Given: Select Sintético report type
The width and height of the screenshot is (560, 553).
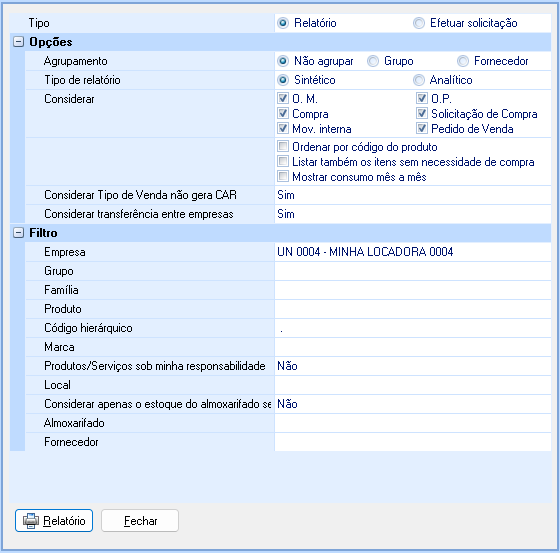Looking at the screenshot, I should pos(283,80).
